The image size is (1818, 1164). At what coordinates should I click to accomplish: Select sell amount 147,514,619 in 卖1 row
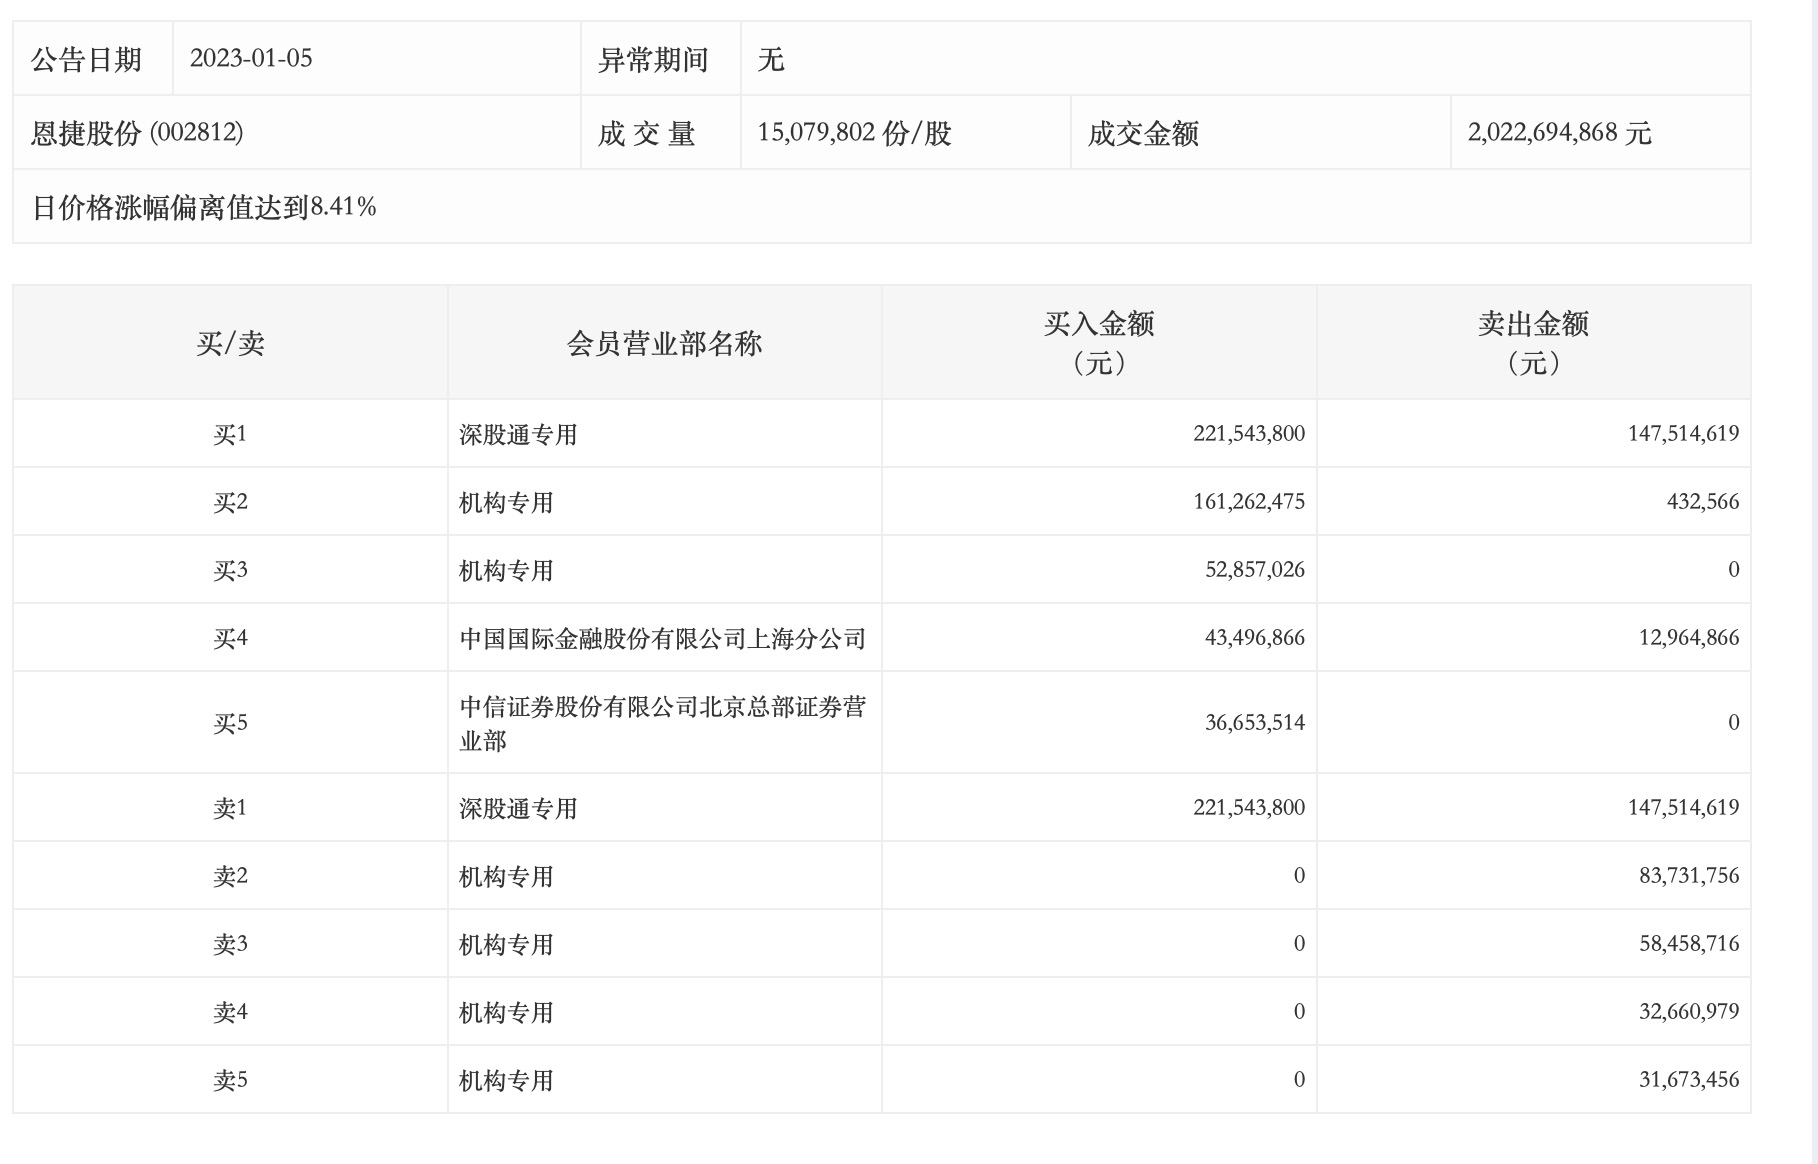[x=1683, y=807]
